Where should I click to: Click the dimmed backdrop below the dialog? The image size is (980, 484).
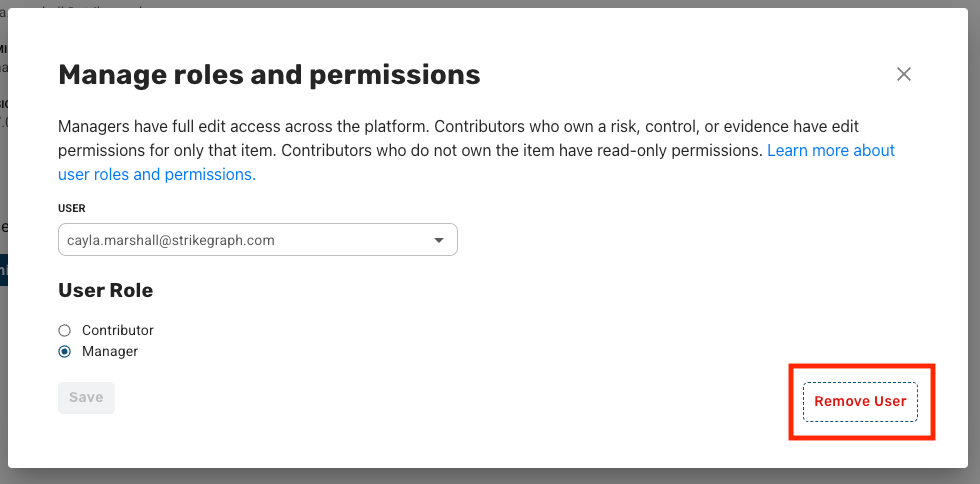coord(490,476)
